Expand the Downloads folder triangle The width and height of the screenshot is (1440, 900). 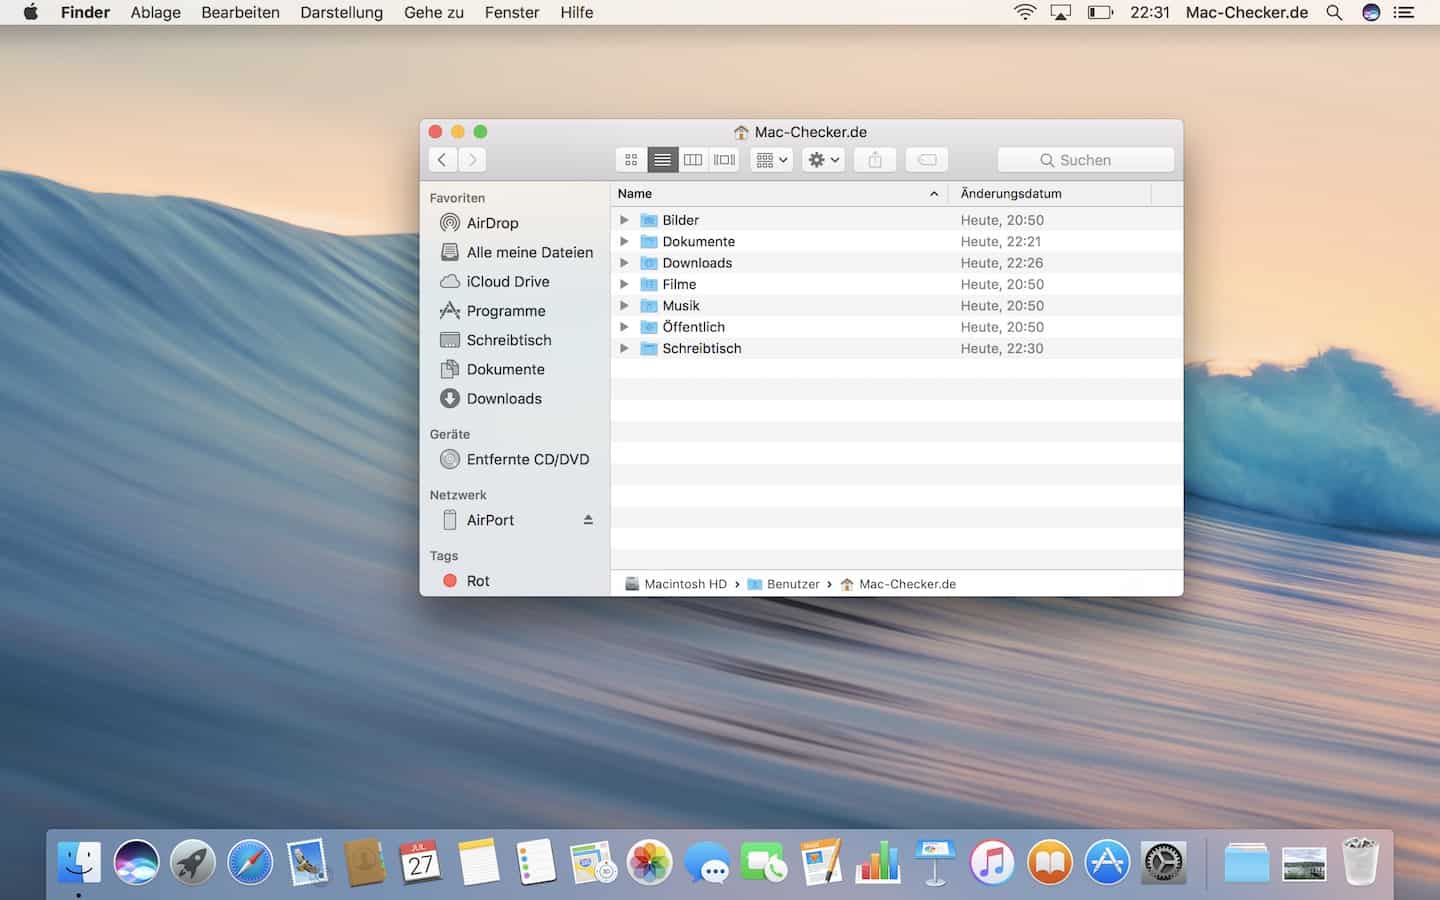coord(624,263)
